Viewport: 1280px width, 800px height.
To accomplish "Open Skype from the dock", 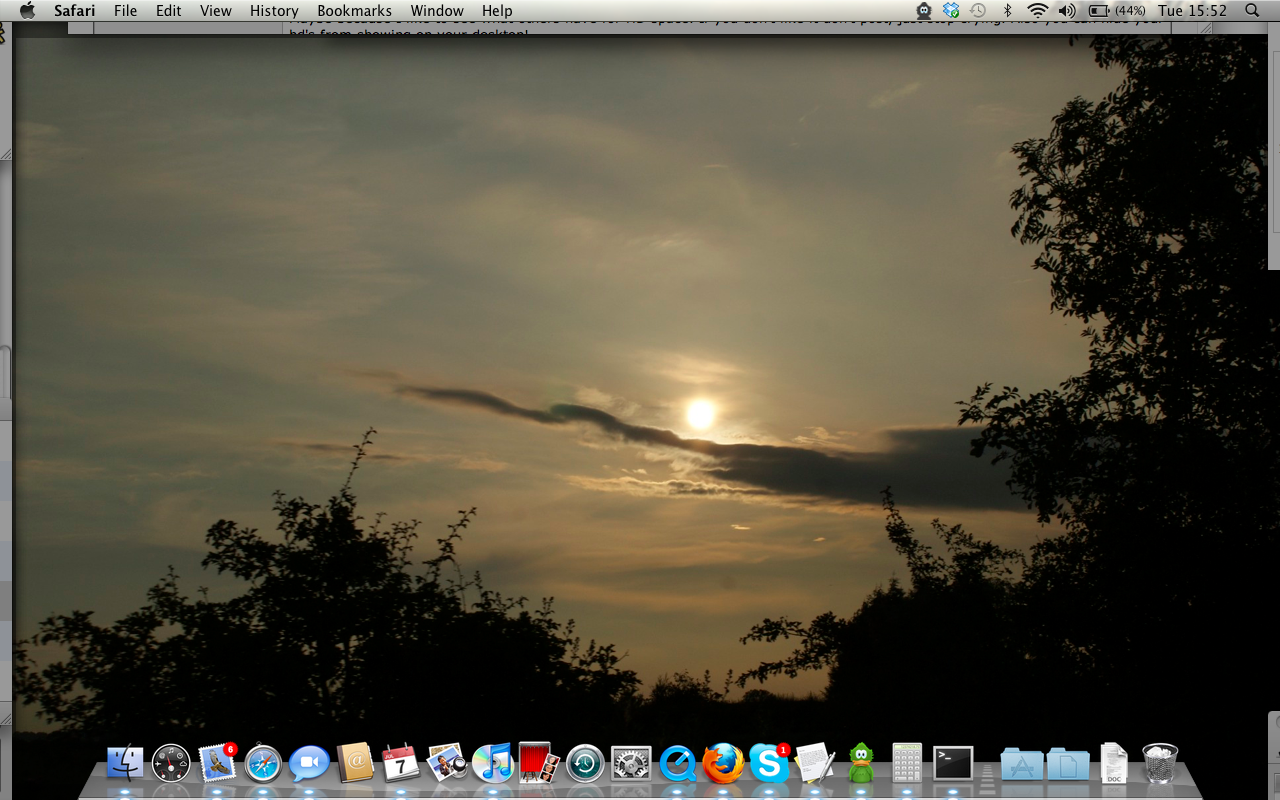I will click(769, 763).
